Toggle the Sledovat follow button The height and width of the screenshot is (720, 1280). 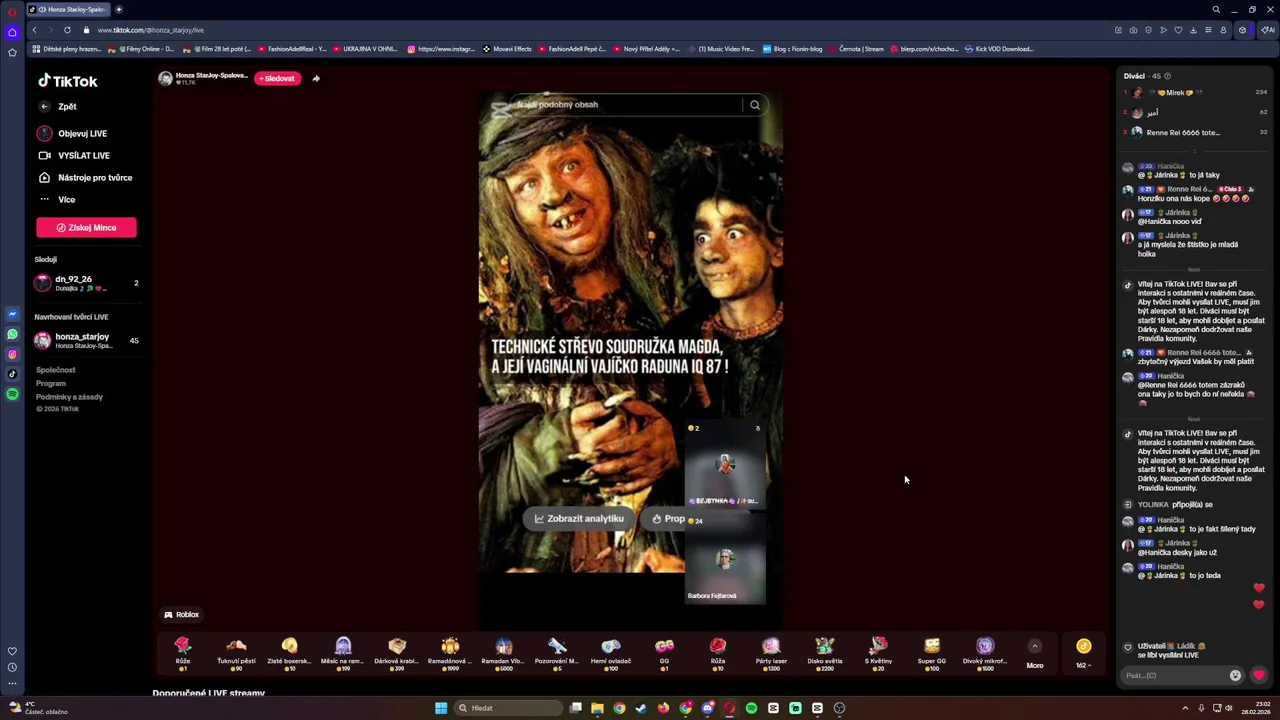277,78
